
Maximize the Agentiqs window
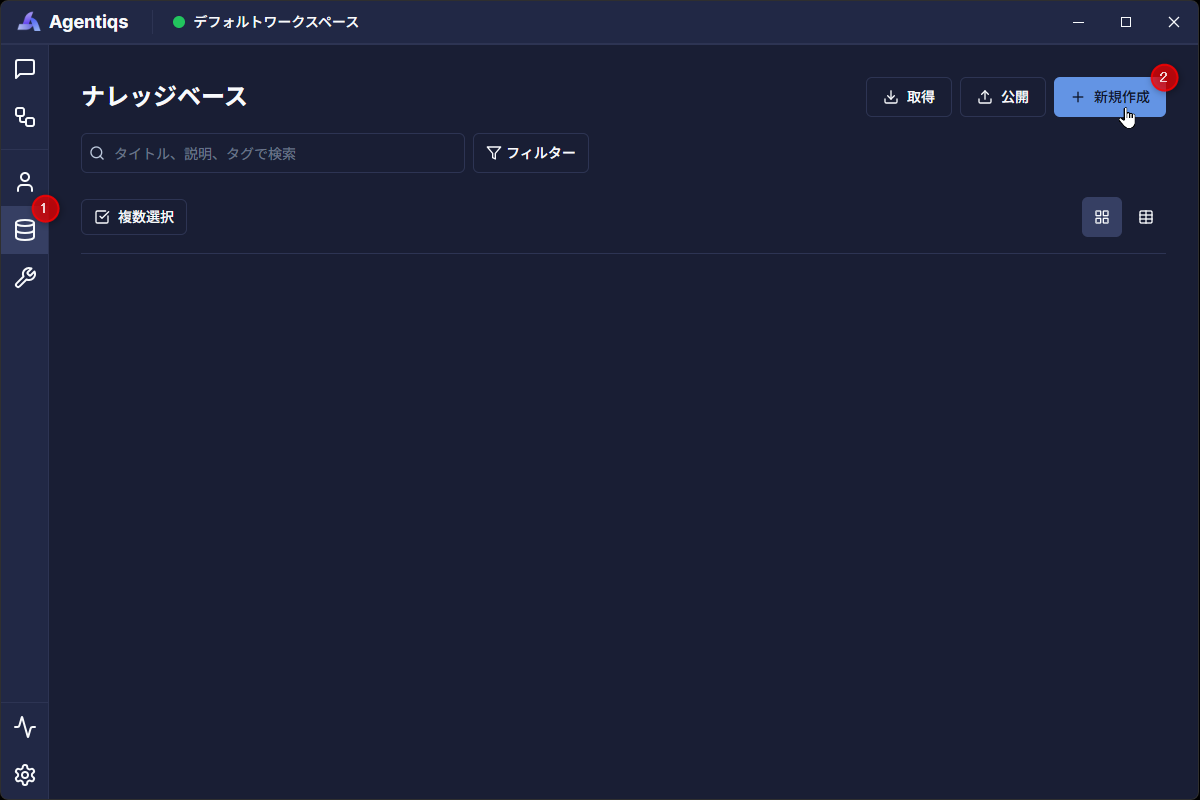click(x=1126, y=22)
